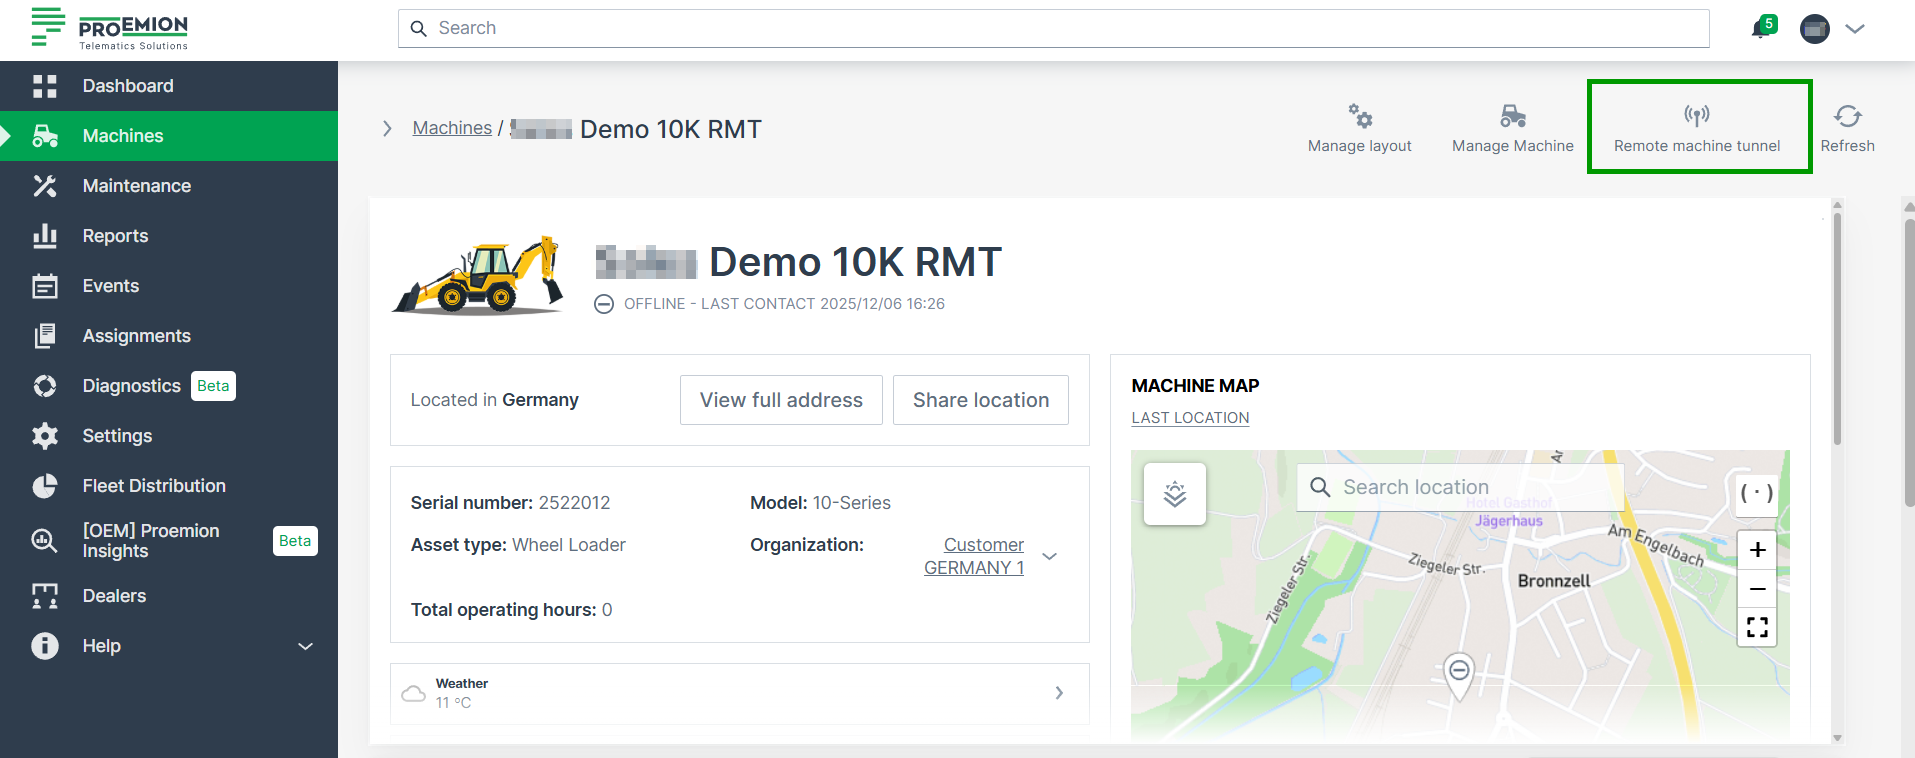Zoom out on the machine map
Viewport: 1915px width, 758px height.
point(1757,589)
